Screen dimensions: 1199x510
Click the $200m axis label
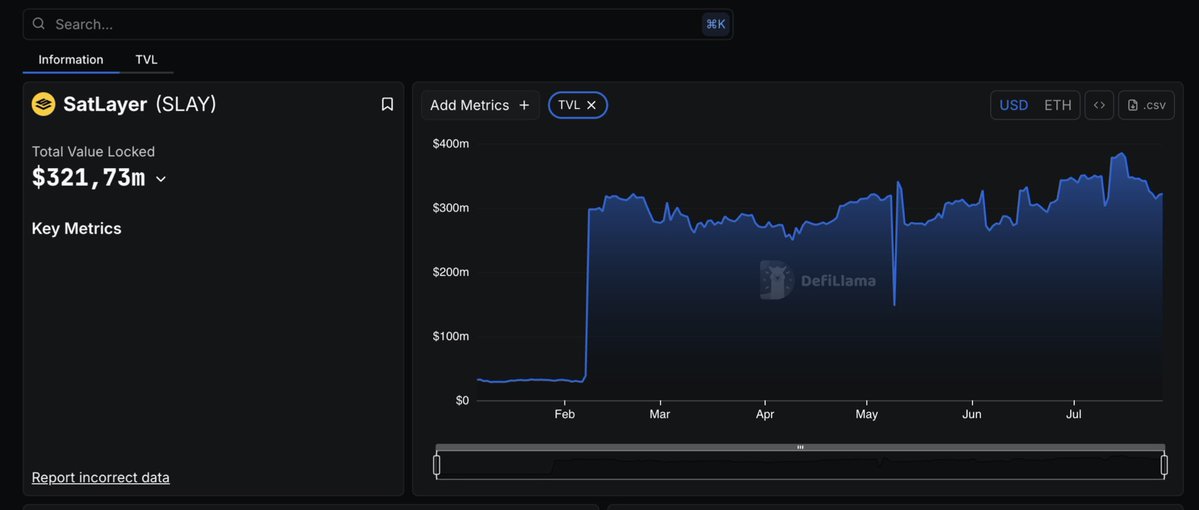[450, 272]
